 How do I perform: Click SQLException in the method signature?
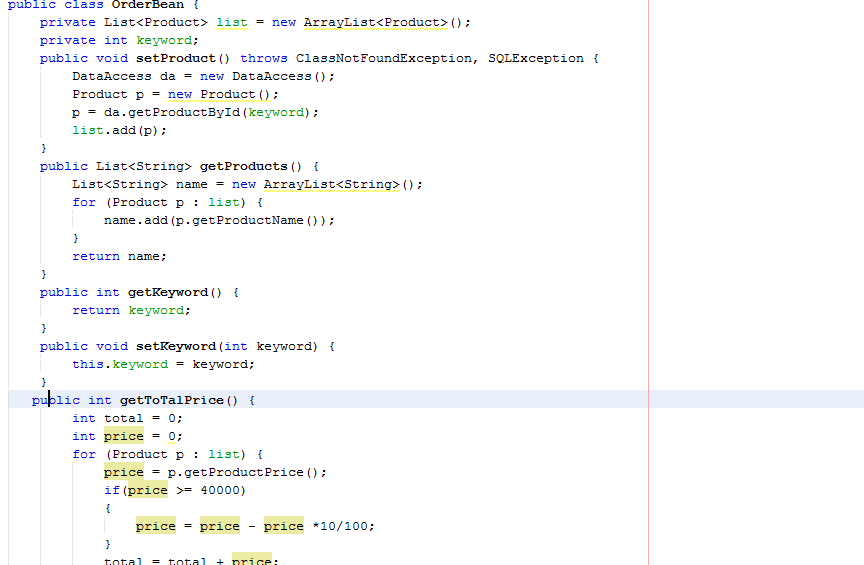pos(536,58)
